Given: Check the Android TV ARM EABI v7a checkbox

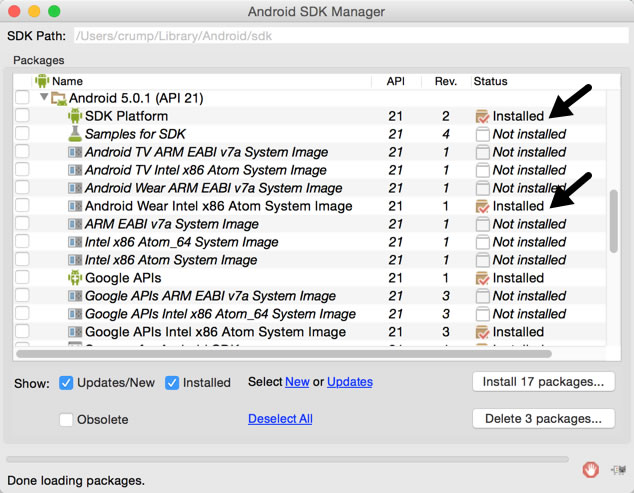Looking at the screenshot, I should [22, 151].
